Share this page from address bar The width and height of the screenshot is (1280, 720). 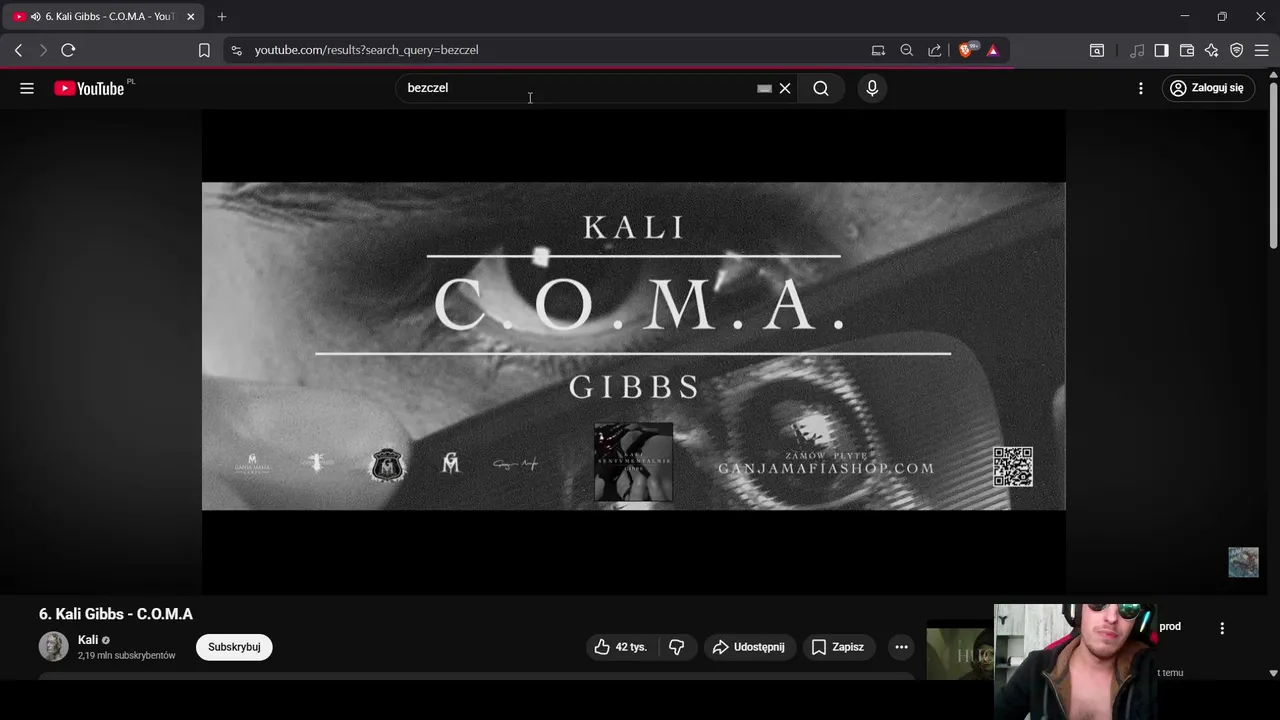click(x=934, y=50)
